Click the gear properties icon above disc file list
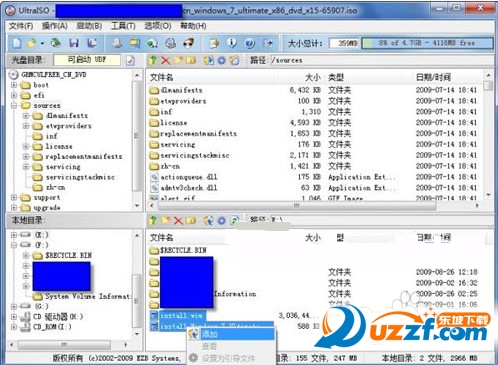 tap(221, 60)
